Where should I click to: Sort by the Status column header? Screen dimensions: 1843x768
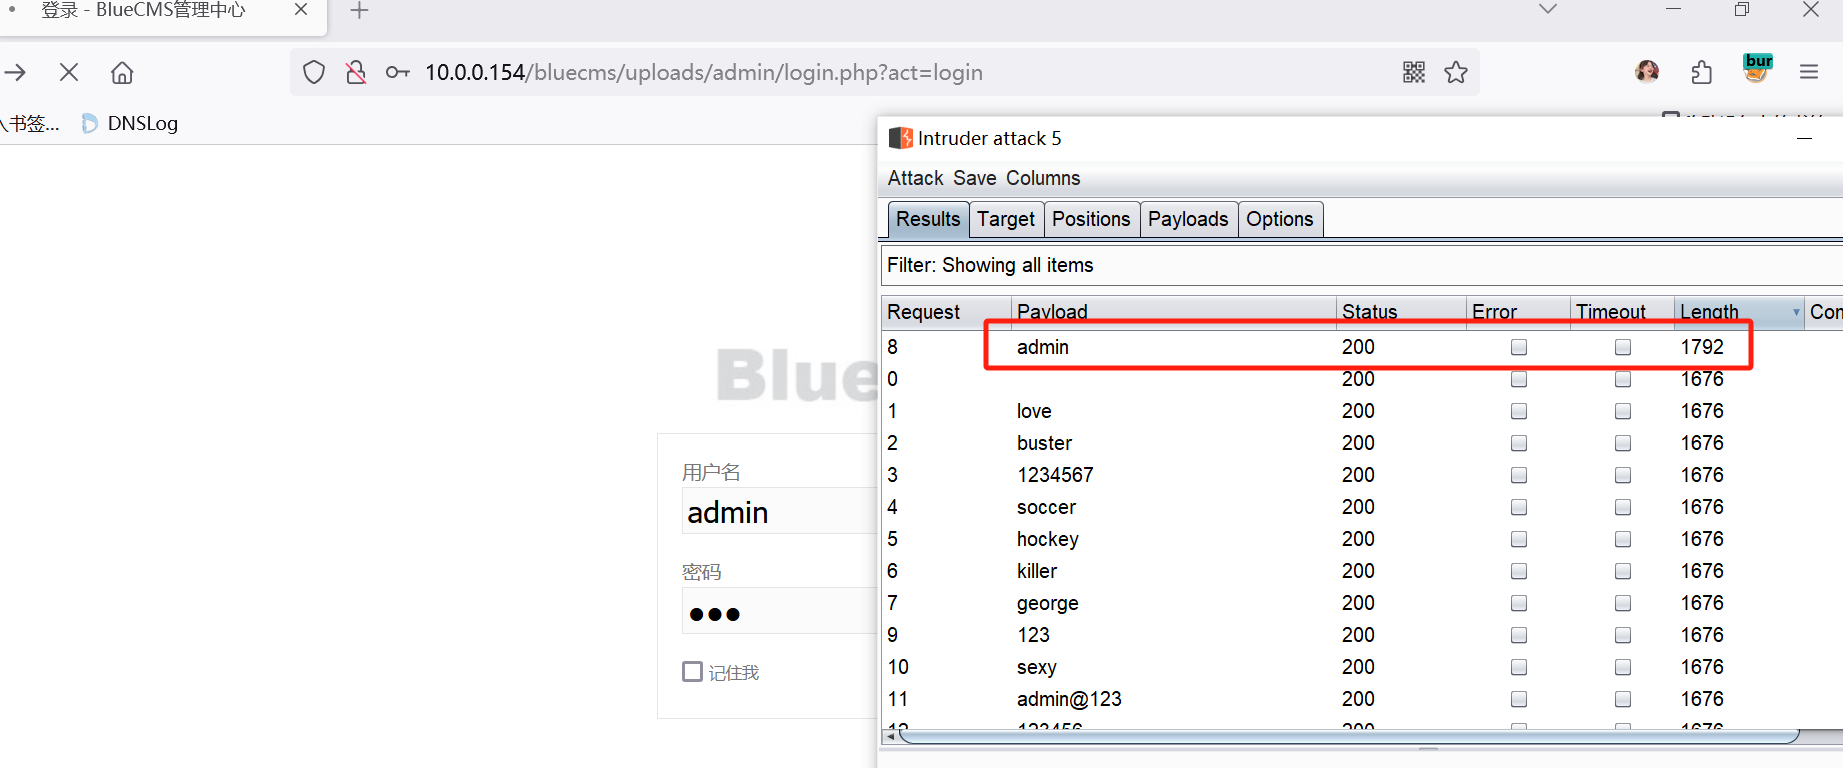[x=1401, y=312]
